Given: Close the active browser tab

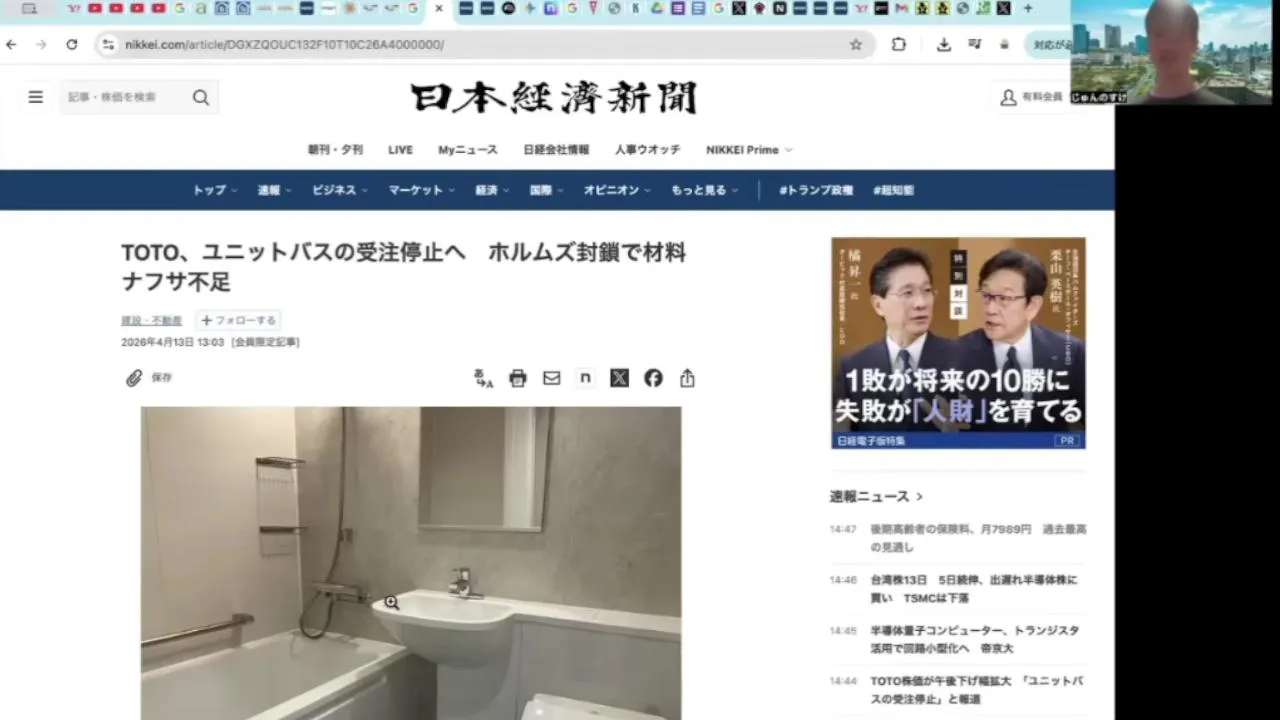Looking at the screenshot, I should [438, 8].
